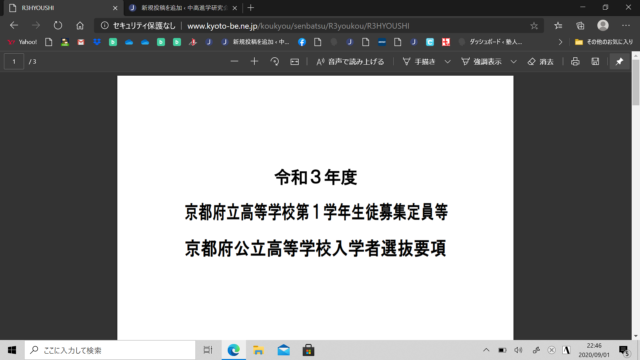The height and width of the screenshot is (360, 640).
Task: Open the Dropbox bookmark icon
Action: tap(97, 42)
